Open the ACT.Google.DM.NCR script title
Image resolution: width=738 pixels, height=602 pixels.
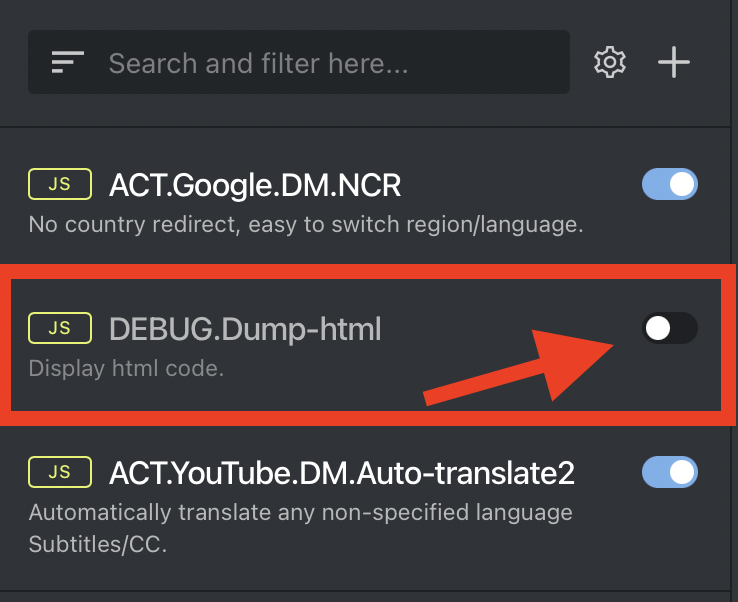coord(255,185)
